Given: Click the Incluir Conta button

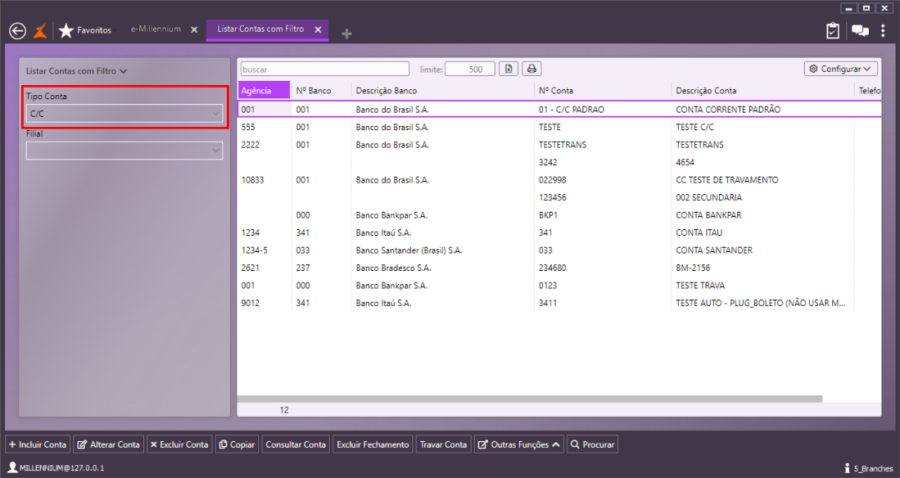Looking at the screenshot, I should 37,444.
